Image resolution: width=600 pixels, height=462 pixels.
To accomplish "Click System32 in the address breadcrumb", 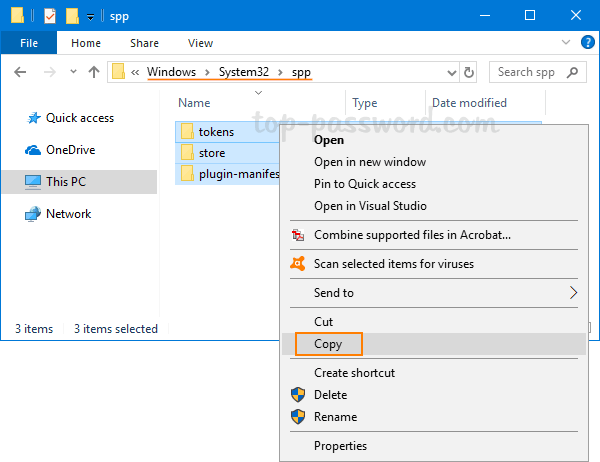I will pyautogui.click(x=245, y=72).
